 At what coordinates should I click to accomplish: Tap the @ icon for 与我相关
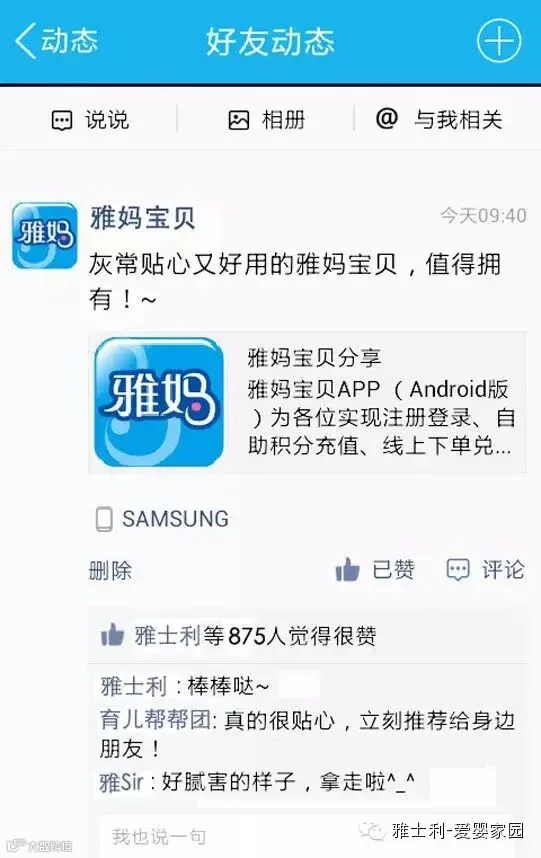point(387,118)
